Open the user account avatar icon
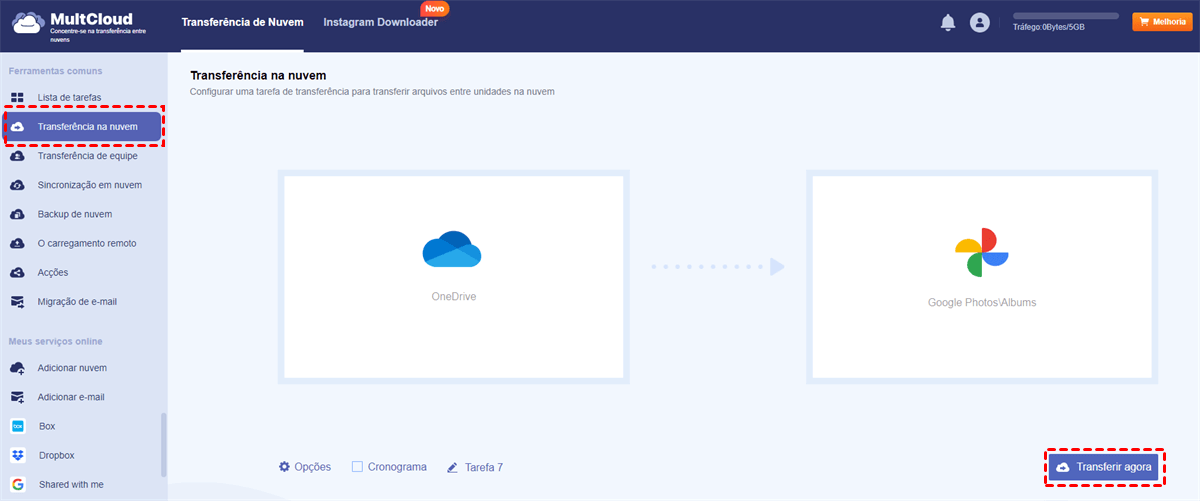Image resolution: width=1200 pixels, height=501 pixels. (x=980, y=23)
